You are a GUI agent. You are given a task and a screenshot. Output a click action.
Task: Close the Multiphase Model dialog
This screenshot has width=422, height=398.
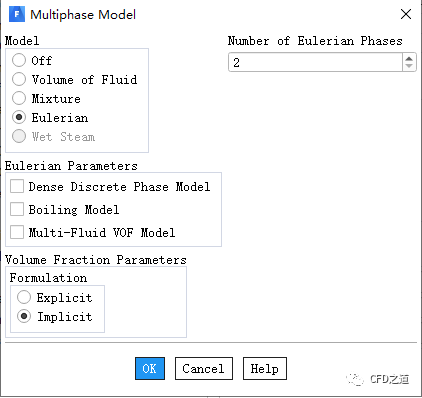(x=406, y=14)
